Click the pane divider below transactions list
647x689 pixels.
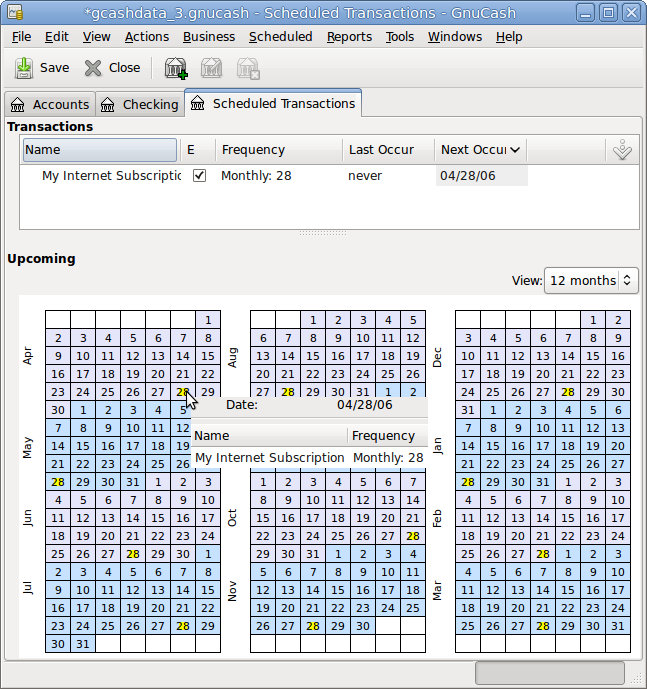pos(323,234)
